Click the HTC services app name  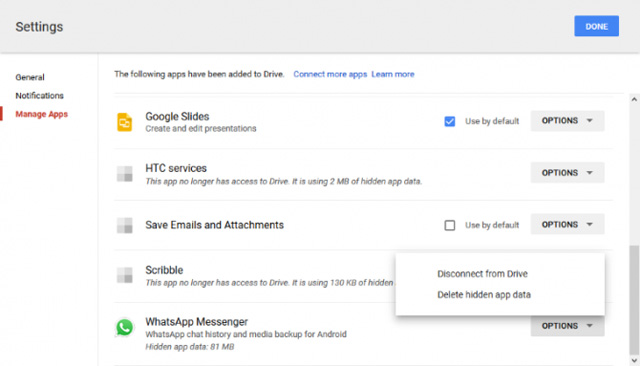pyautogui.click(x=176, y=168)
